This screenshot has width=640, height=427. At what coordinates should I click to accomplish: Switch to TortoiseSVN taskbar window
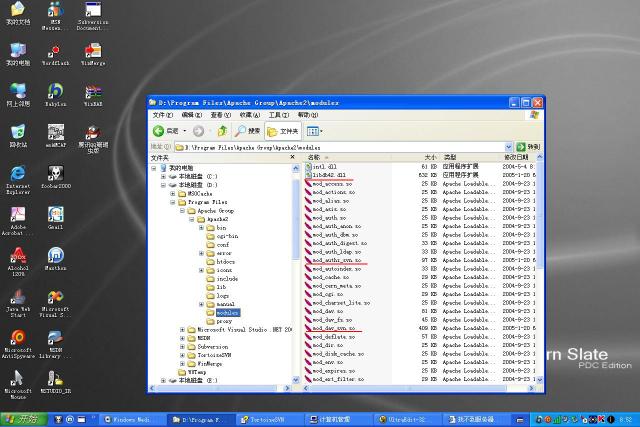tap(269, 419)
